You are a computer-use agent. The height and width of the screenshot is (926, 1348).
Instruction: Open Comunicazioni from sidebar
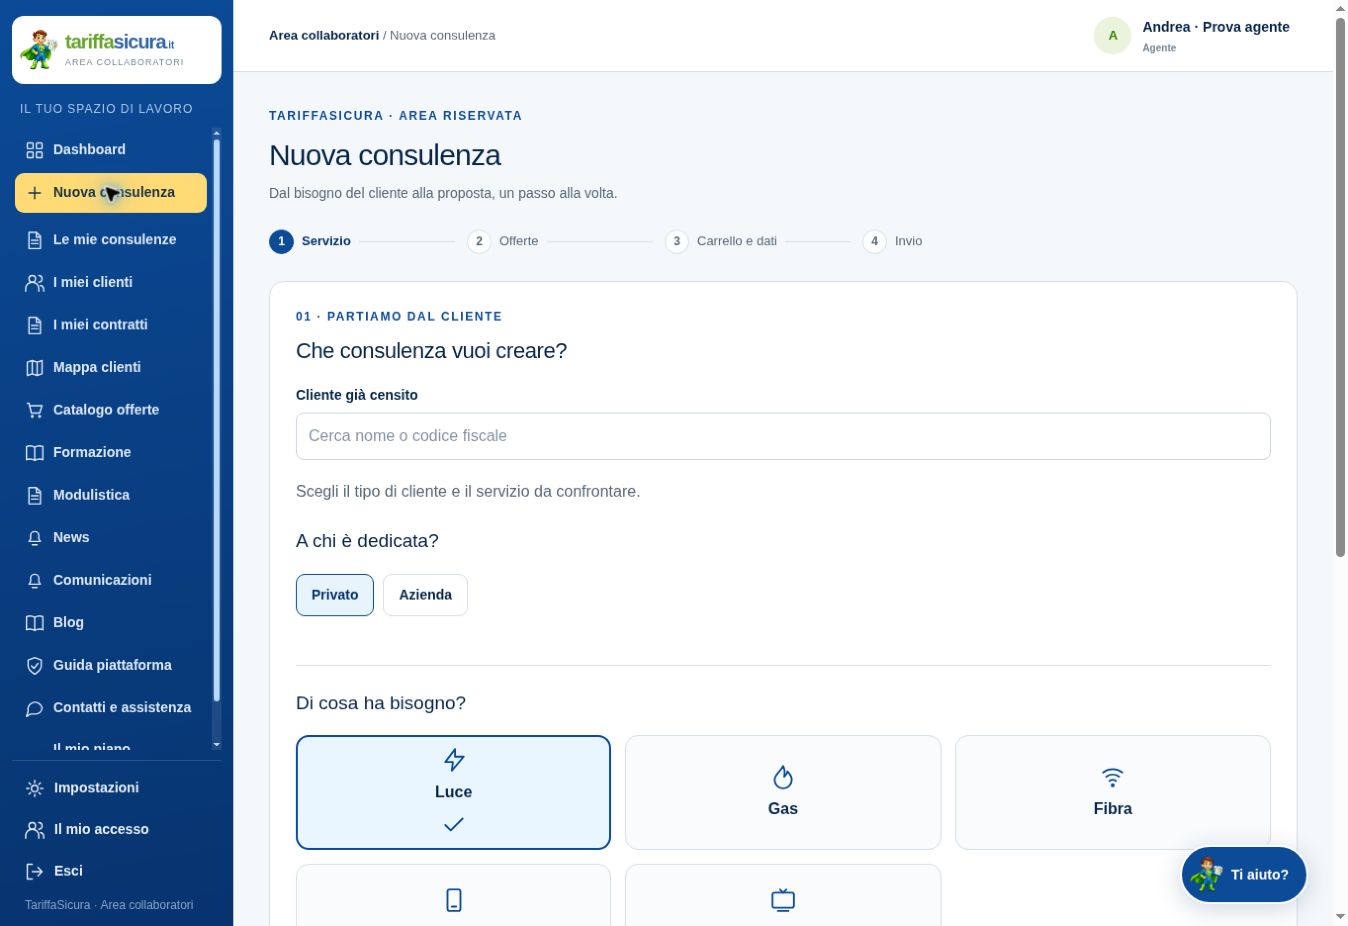pyautogui.click(x=111, y=581)
